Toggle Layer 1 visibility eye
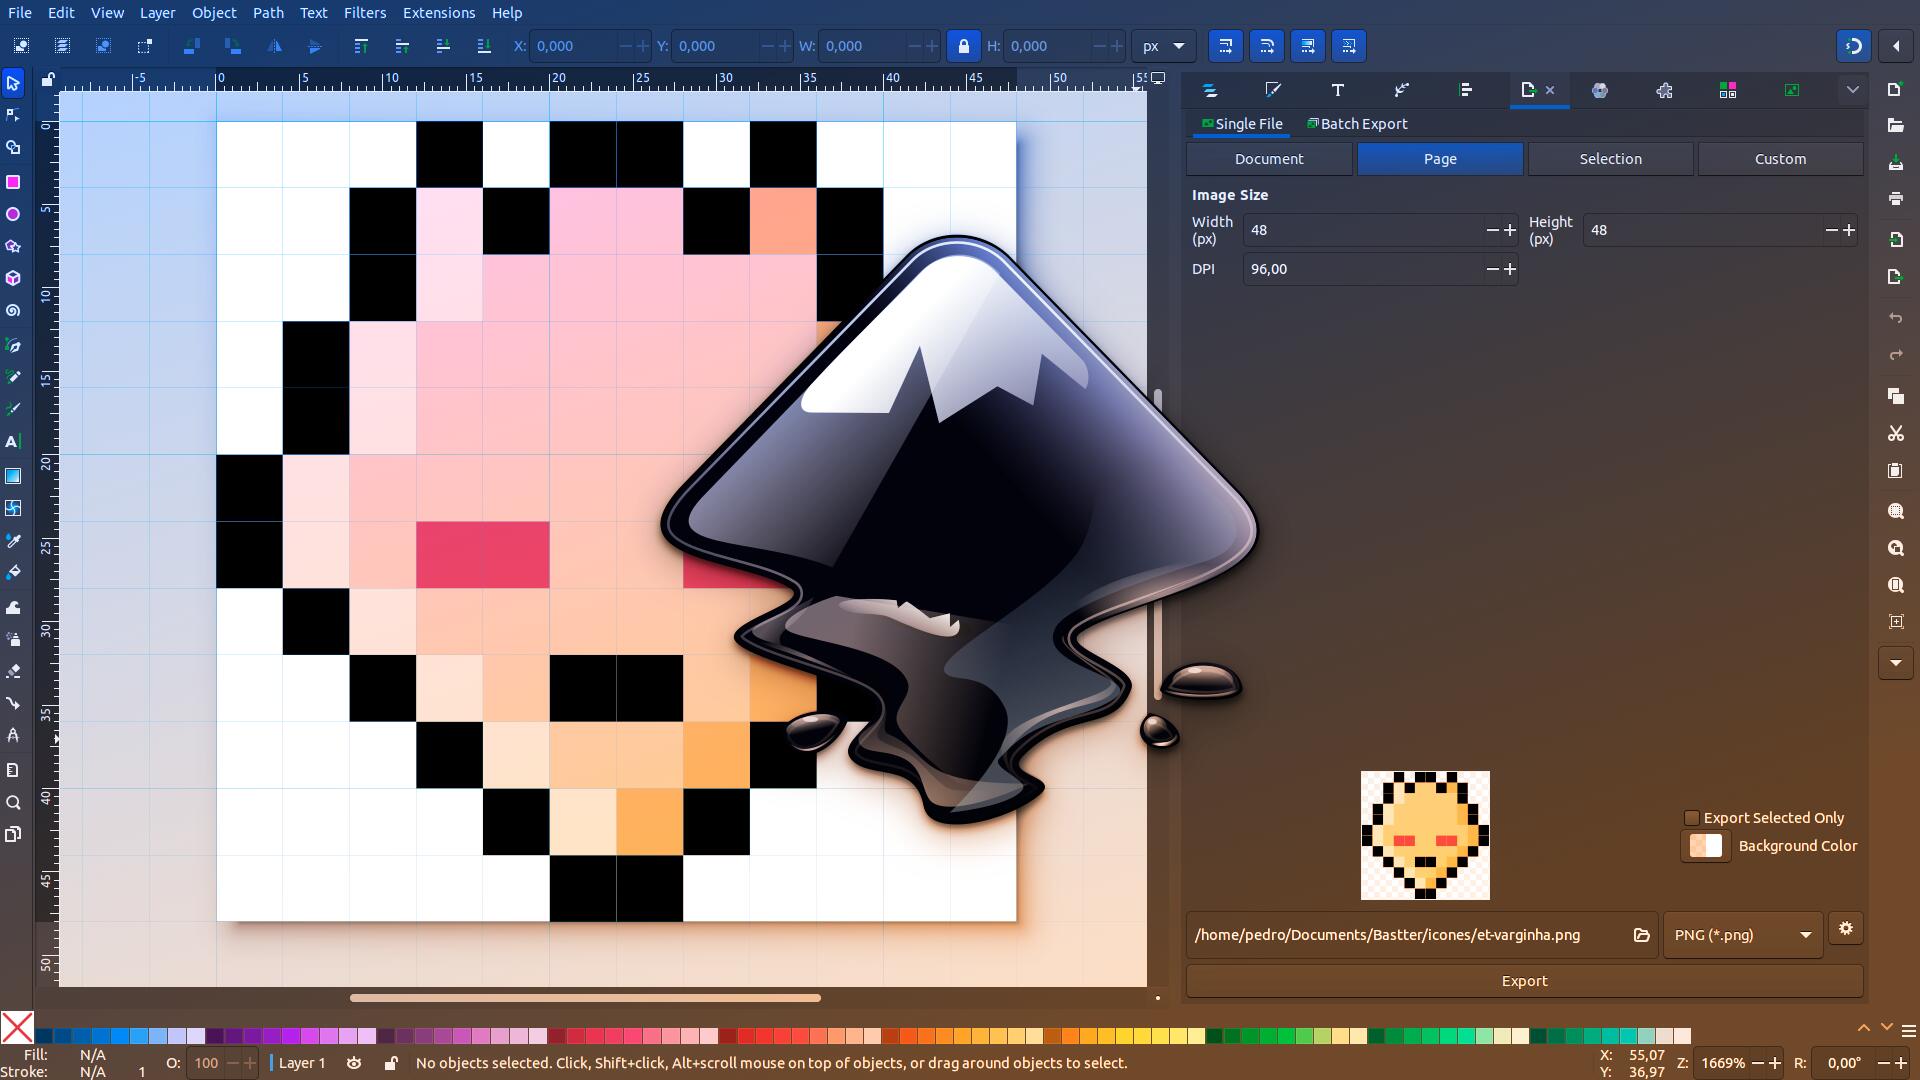 point(354,1063)
